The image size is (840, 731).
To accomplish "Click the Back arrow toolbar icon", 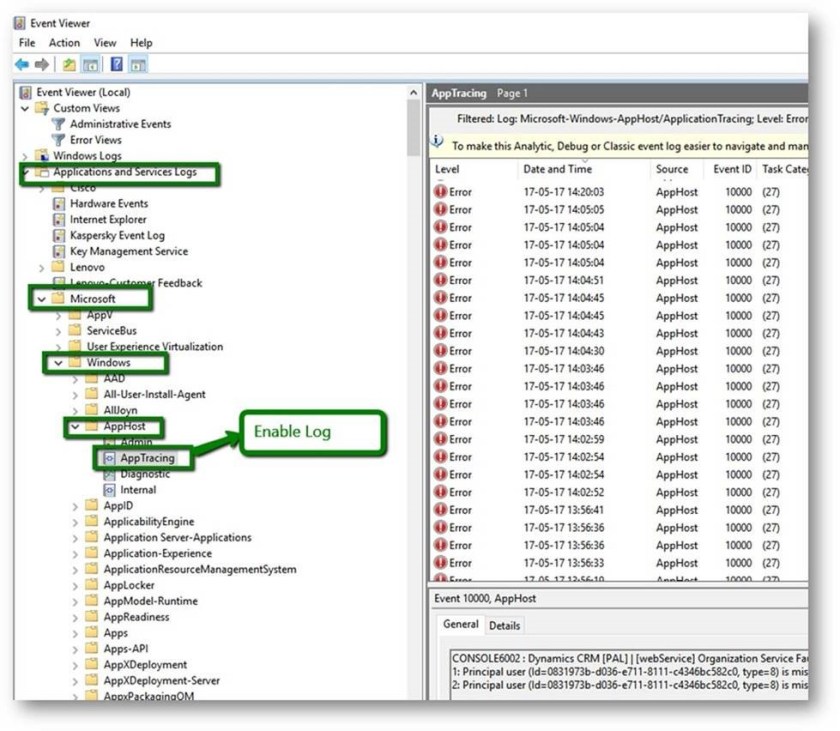I will click(22, 64).
